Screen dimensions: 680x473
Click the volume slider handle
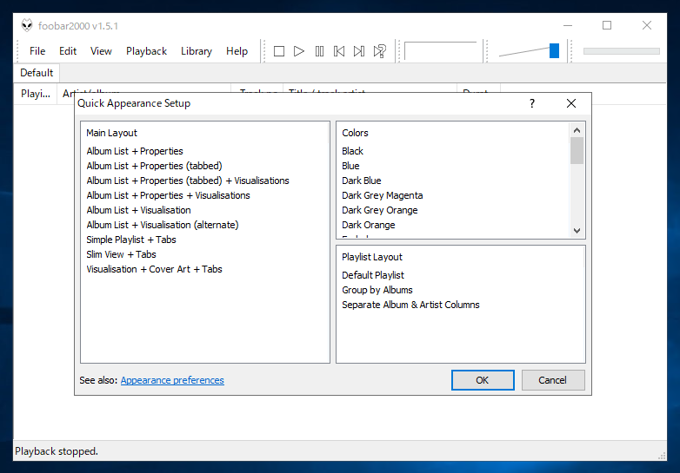[554, 51]
